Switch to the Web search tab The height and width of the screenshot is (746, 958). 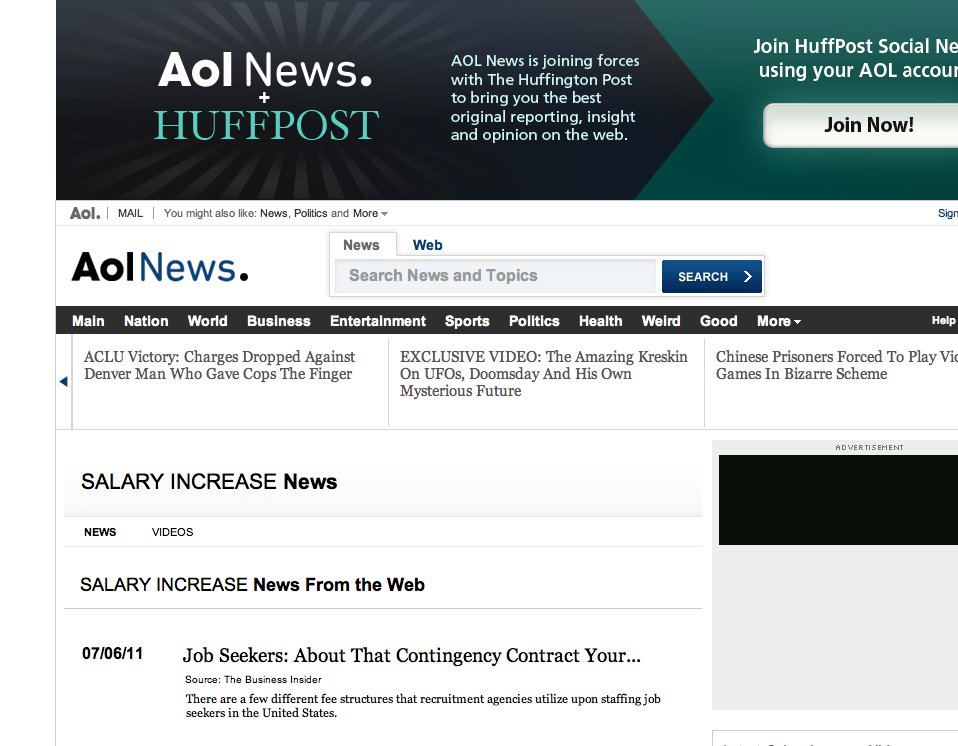coord(427,245)
